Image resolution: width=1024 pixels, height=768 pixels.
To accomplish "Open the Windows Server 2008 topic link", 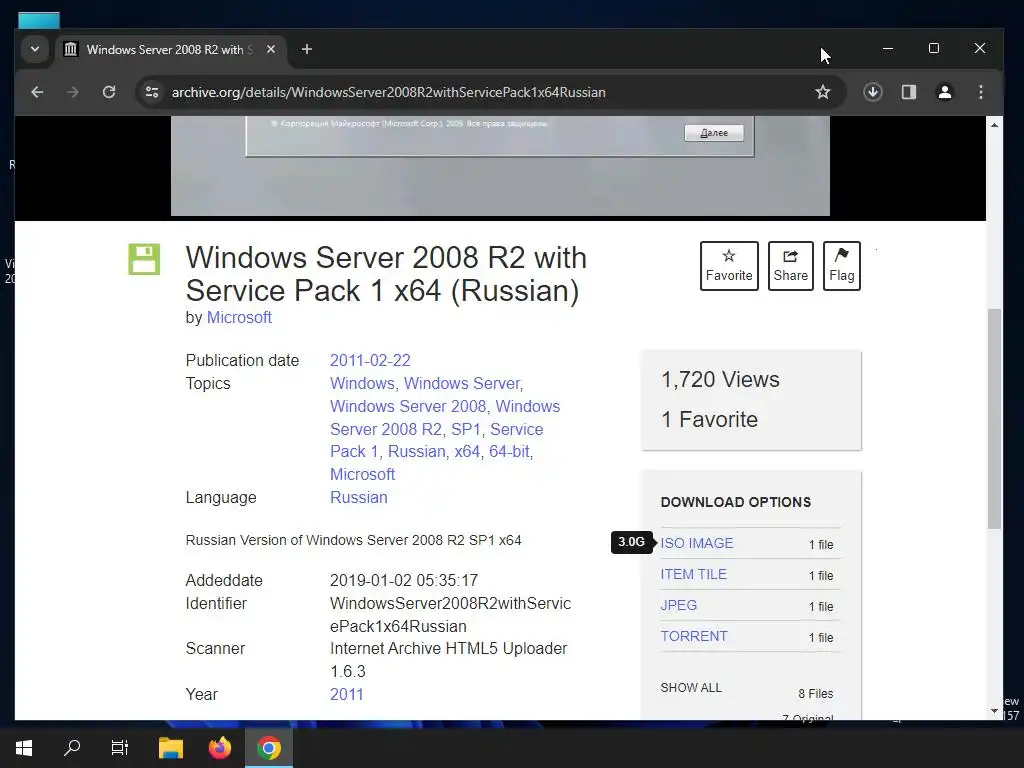I will pyautogui.click(x=408, y=406).
